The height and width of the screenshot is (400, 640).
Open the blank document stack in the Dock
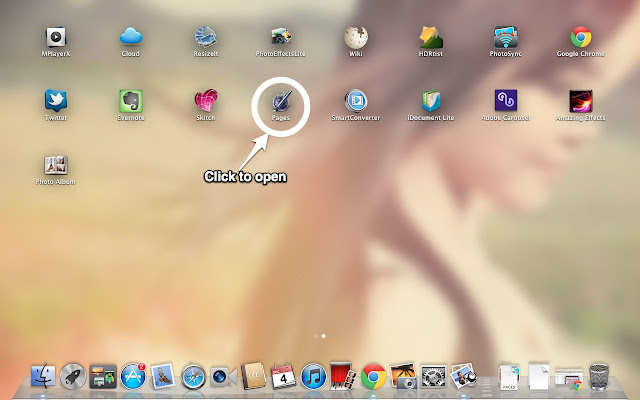tap(539, 376)
